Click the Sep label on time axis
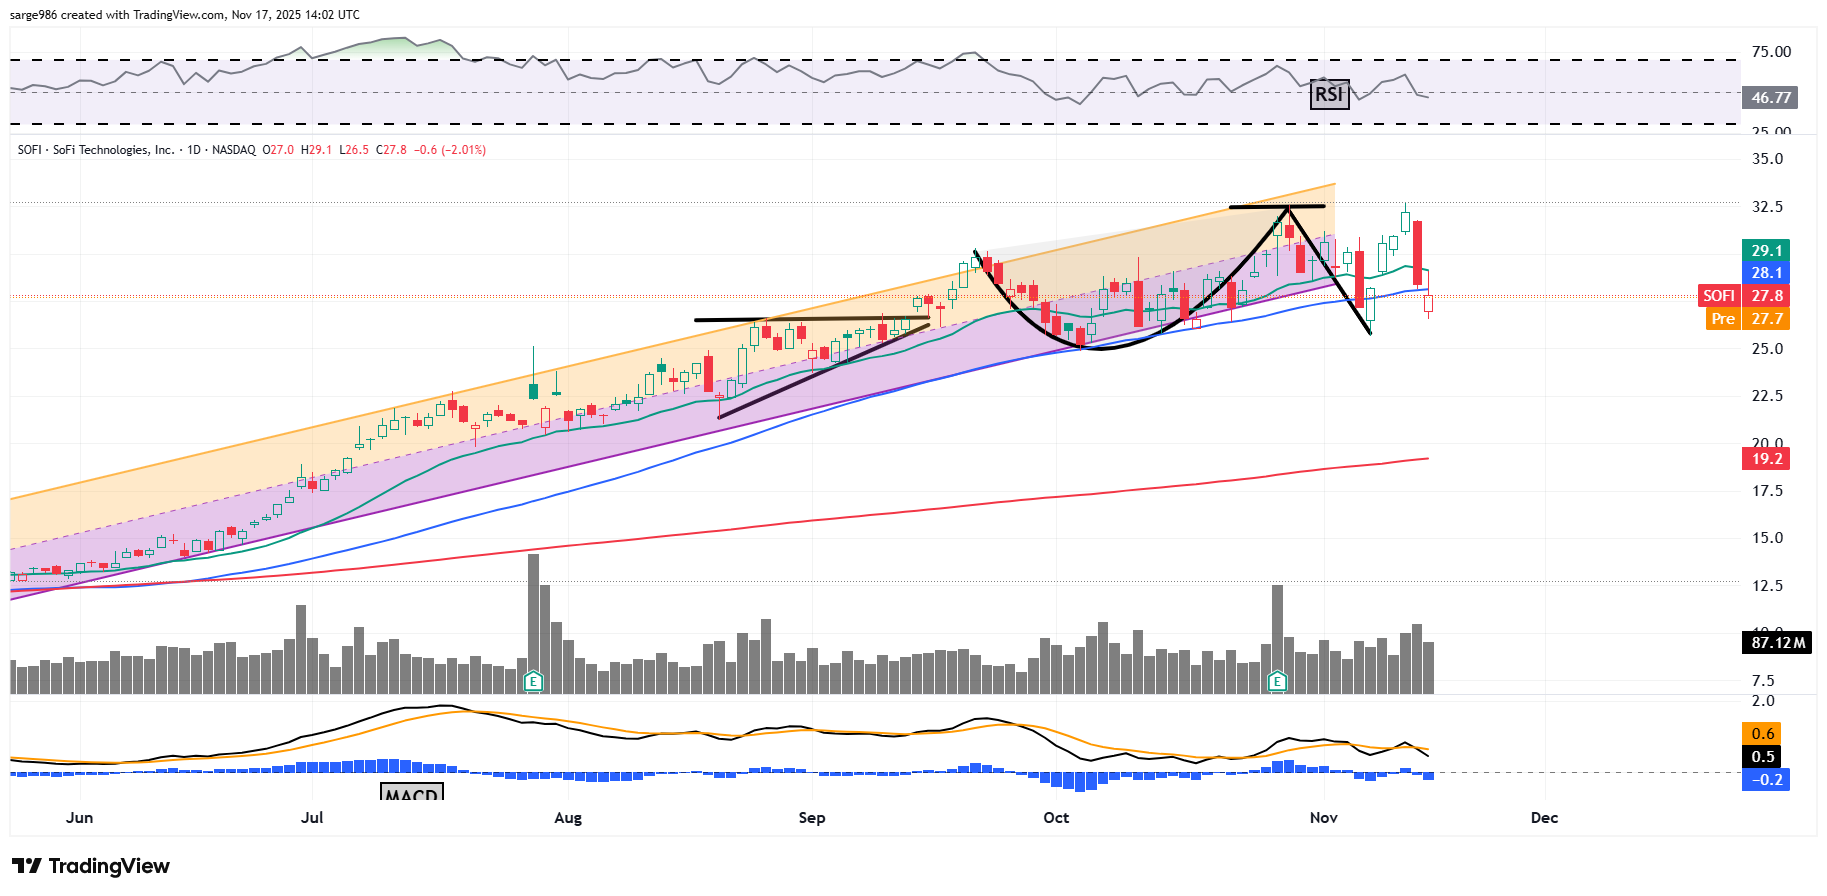This screenshot has height=896, width=1827. 812,818
